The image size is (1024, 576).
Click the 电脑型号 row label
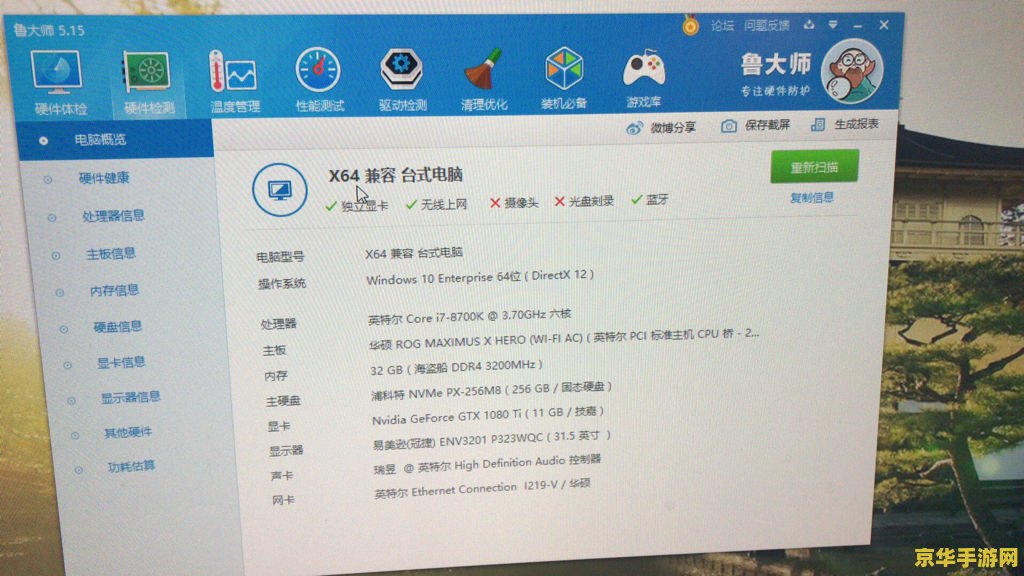280,257
